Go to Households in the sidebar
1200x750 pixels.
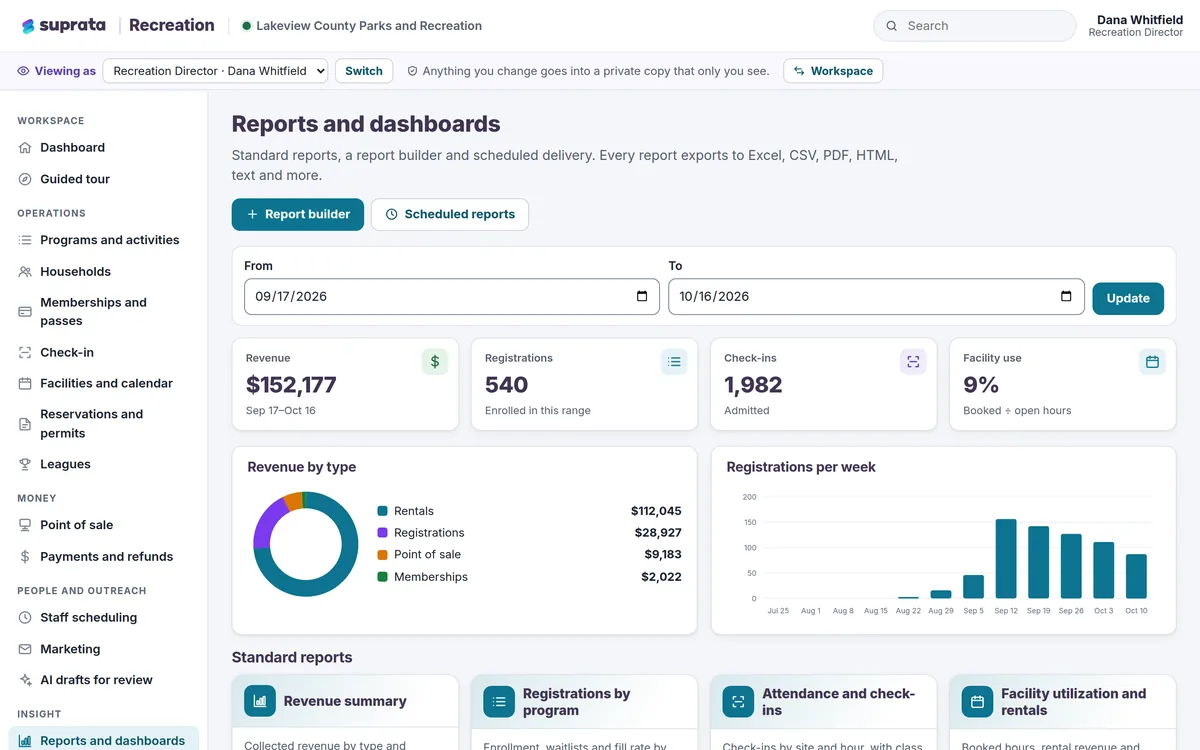(x=104, y=272)
